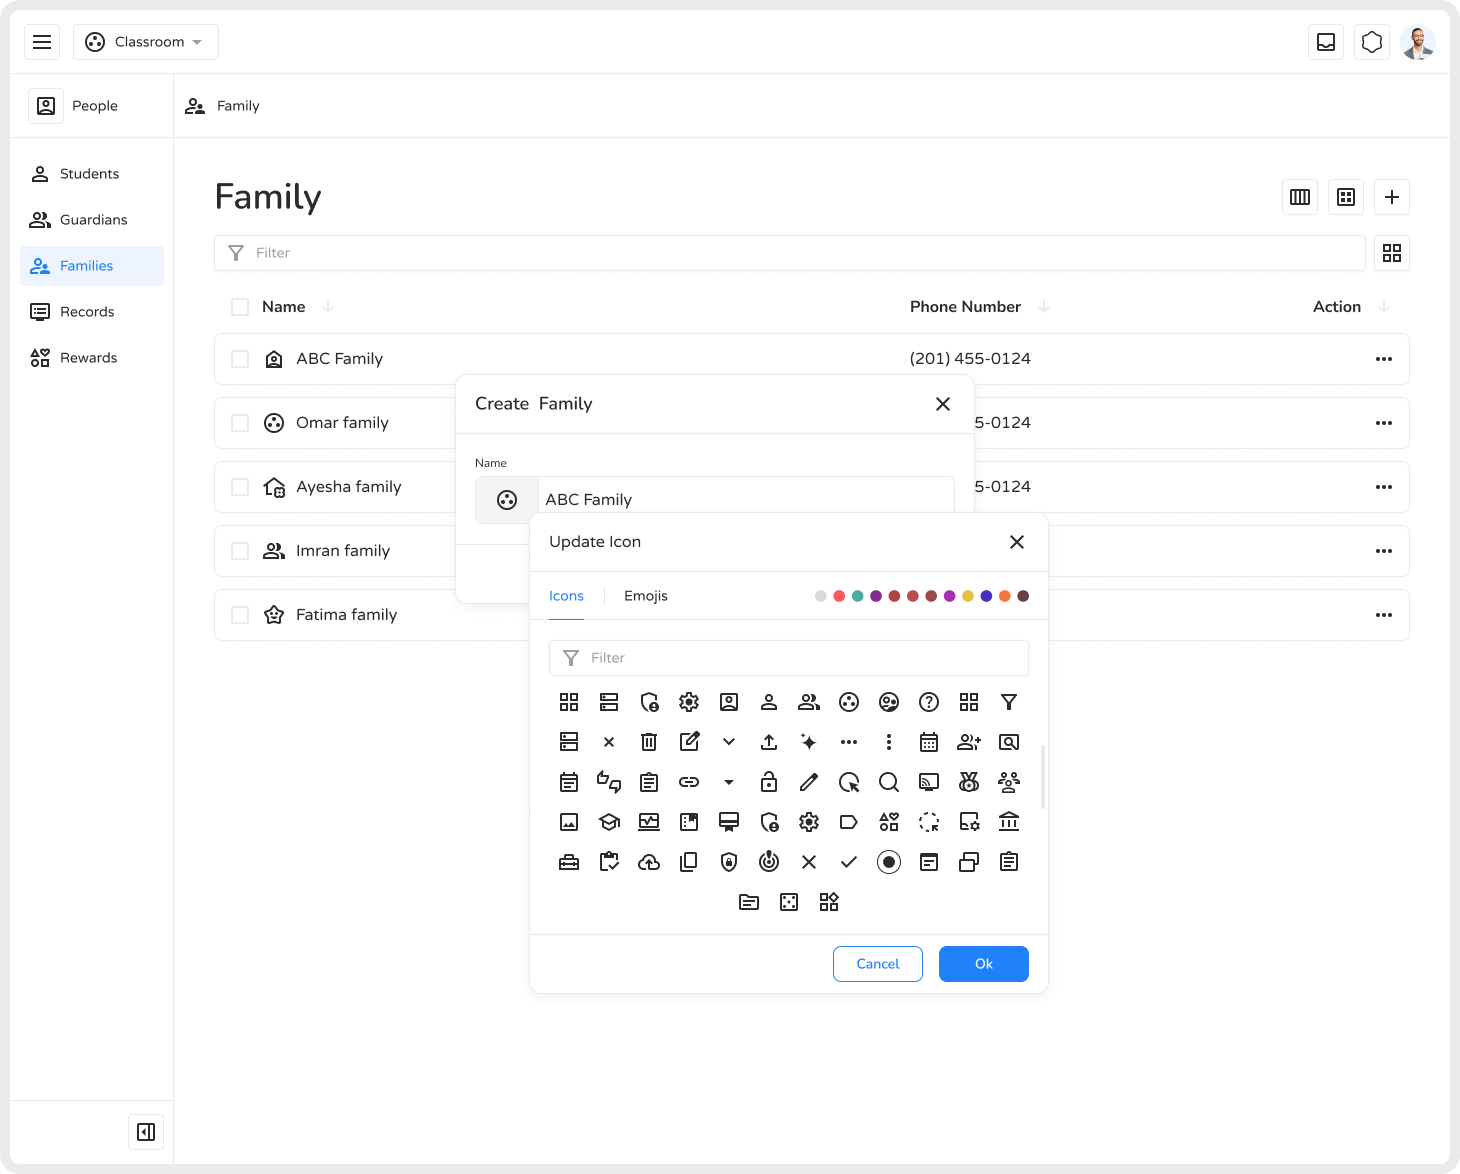
Task: Switch to the Emojis tab
Action: (x=646, y=596)
